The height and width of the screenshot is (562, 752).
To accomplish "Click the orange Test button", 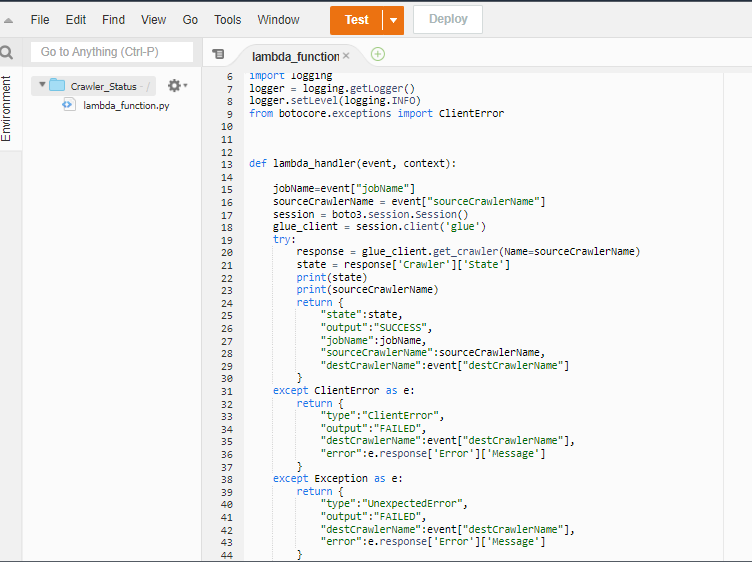I will pos(356,20).
